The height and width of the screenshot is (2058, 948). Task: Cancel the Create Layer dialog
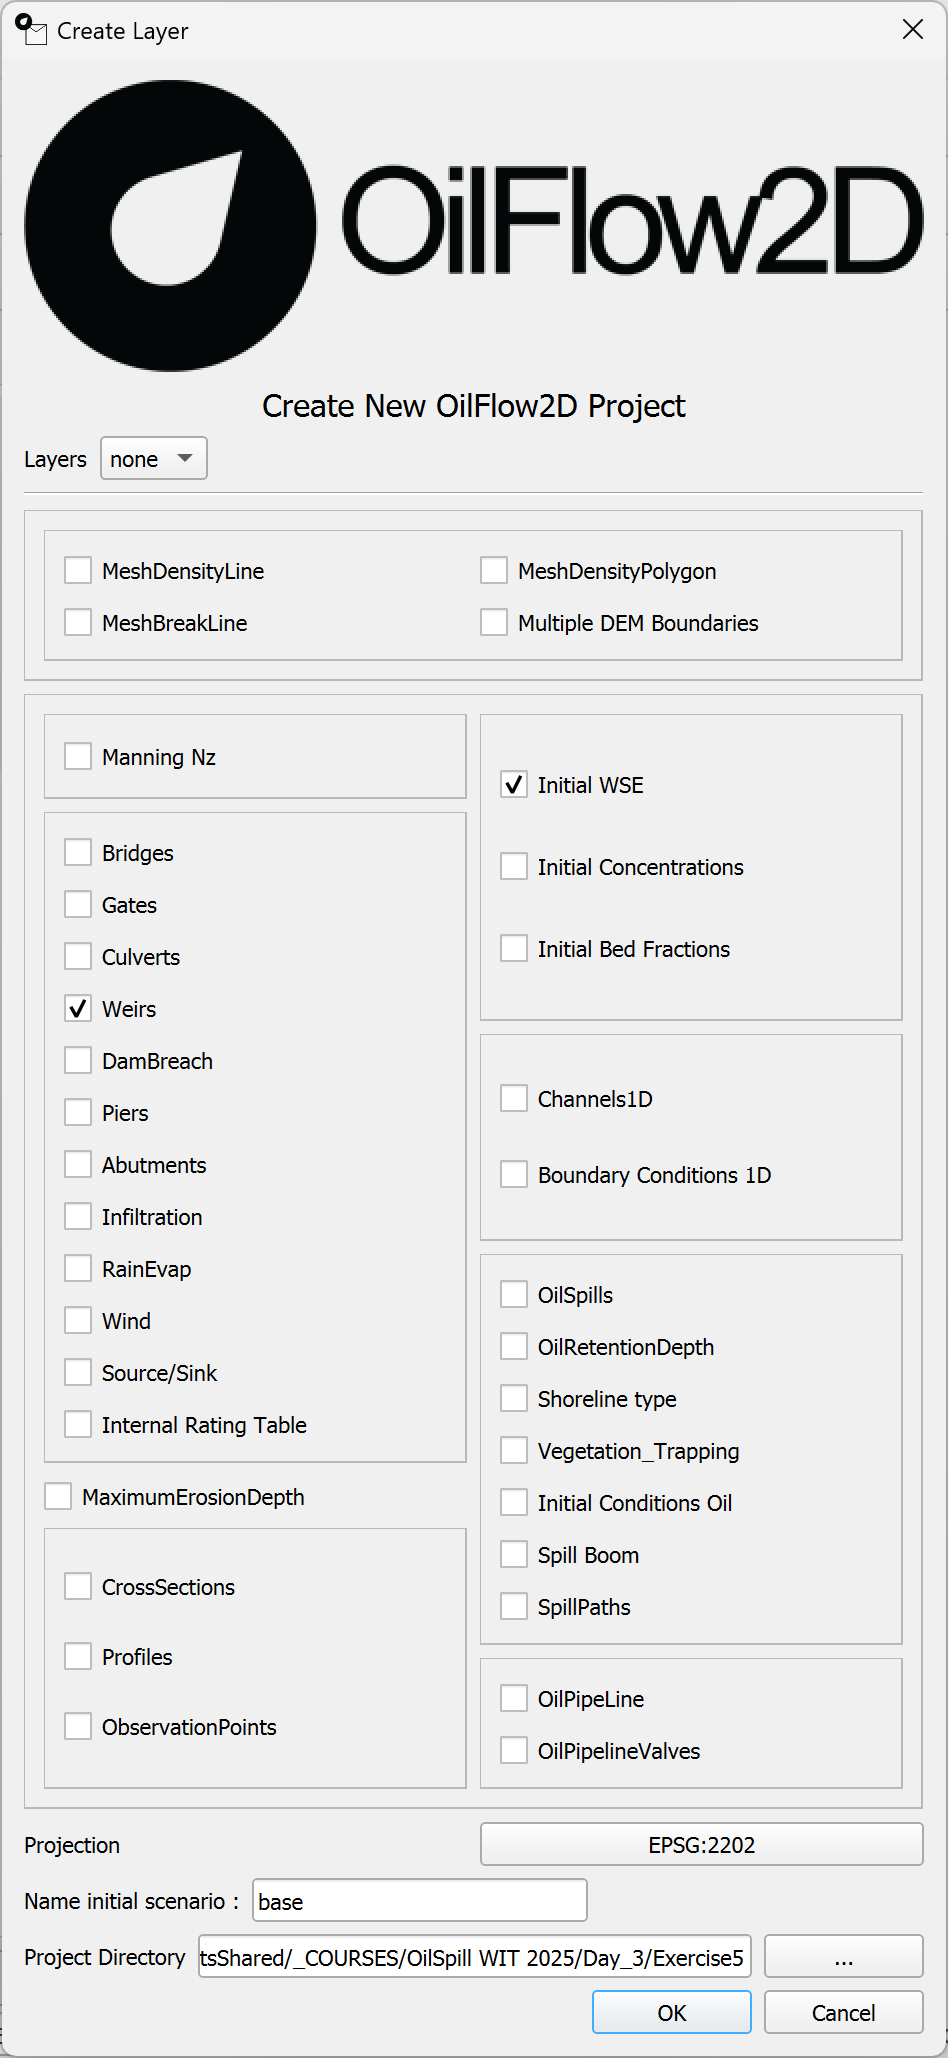[x=844, y=2013]
